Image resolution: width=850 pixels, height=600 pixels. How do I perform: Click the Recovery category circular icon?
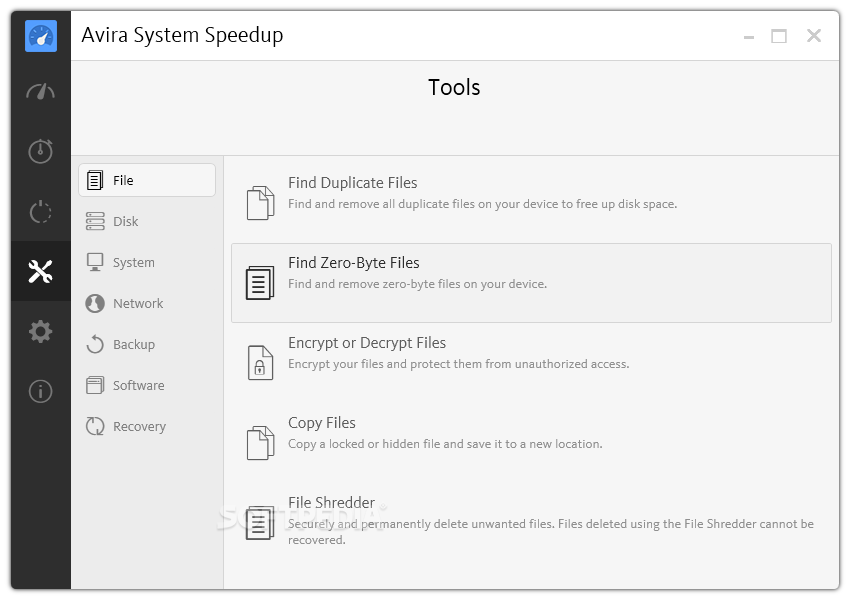[x=95, y=426]
